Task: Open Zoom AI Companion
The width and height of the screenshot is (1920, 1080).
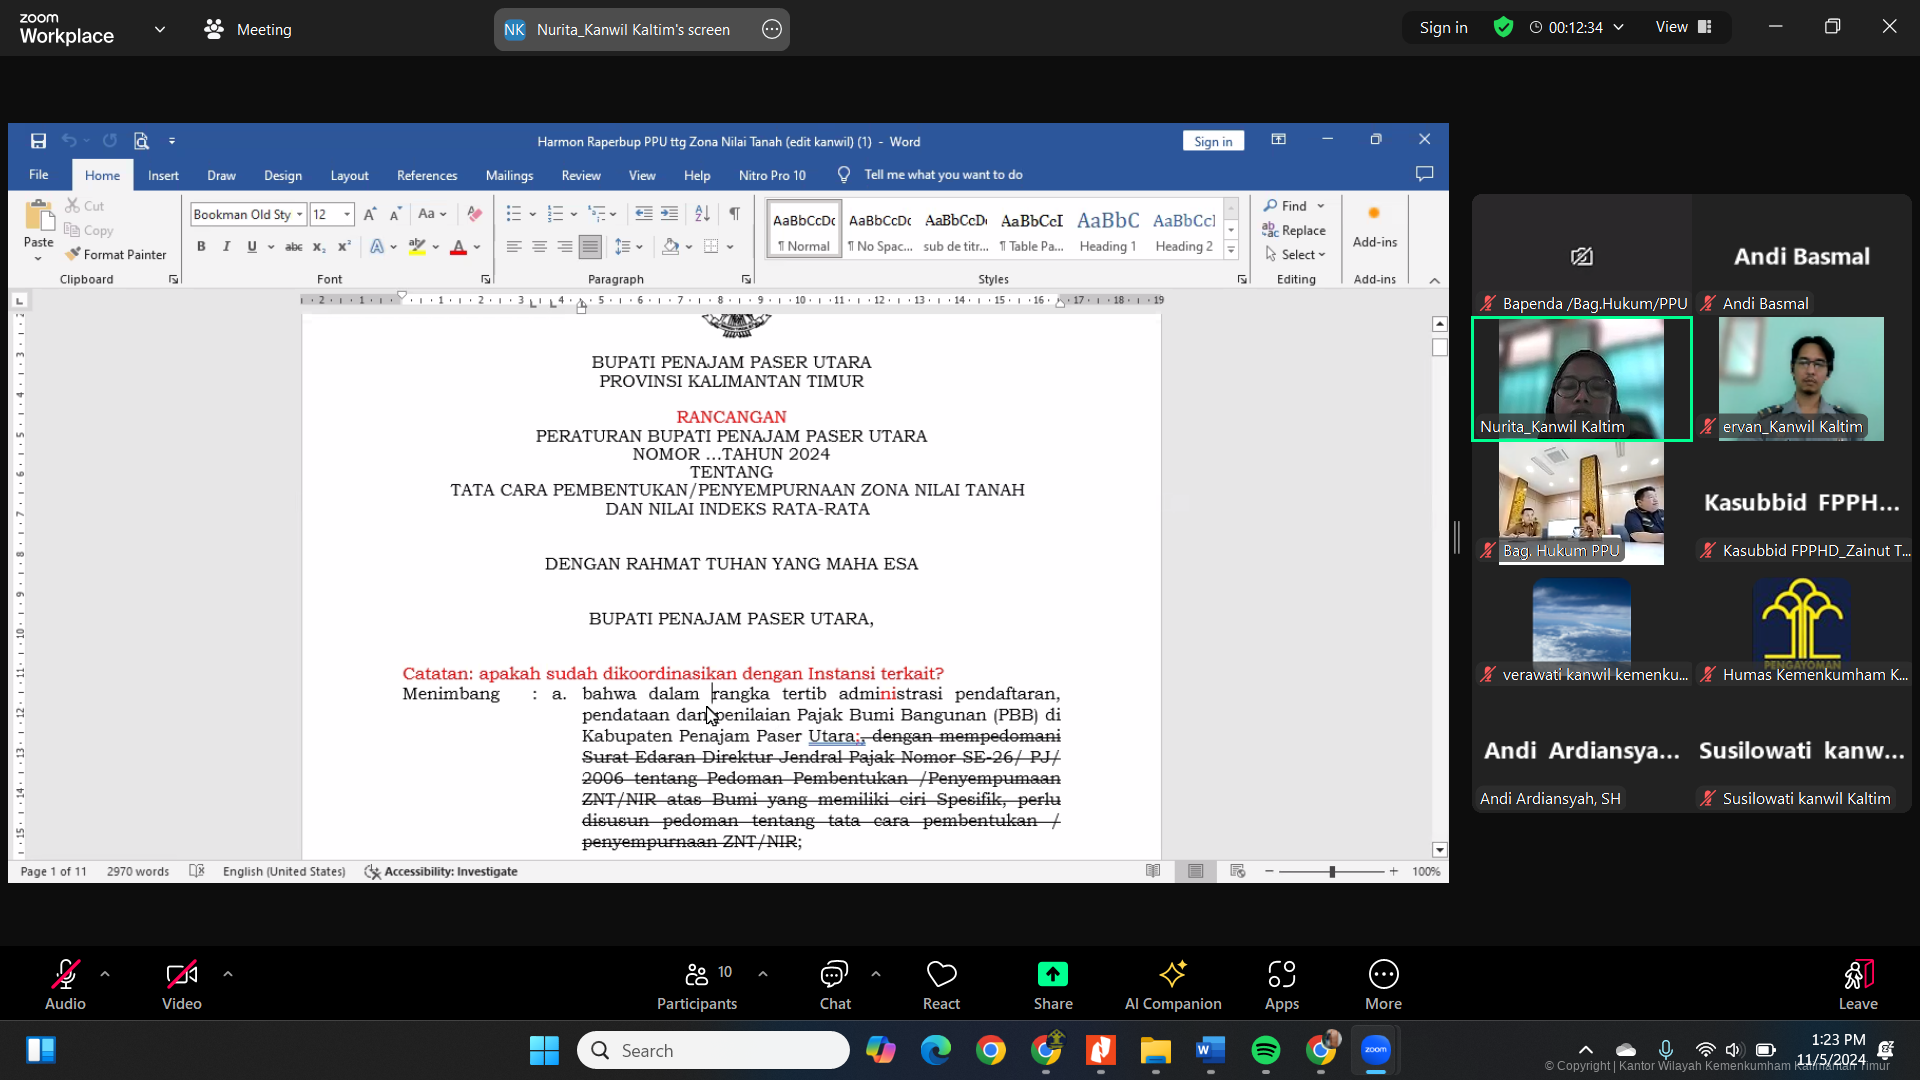Action: 1173,986
